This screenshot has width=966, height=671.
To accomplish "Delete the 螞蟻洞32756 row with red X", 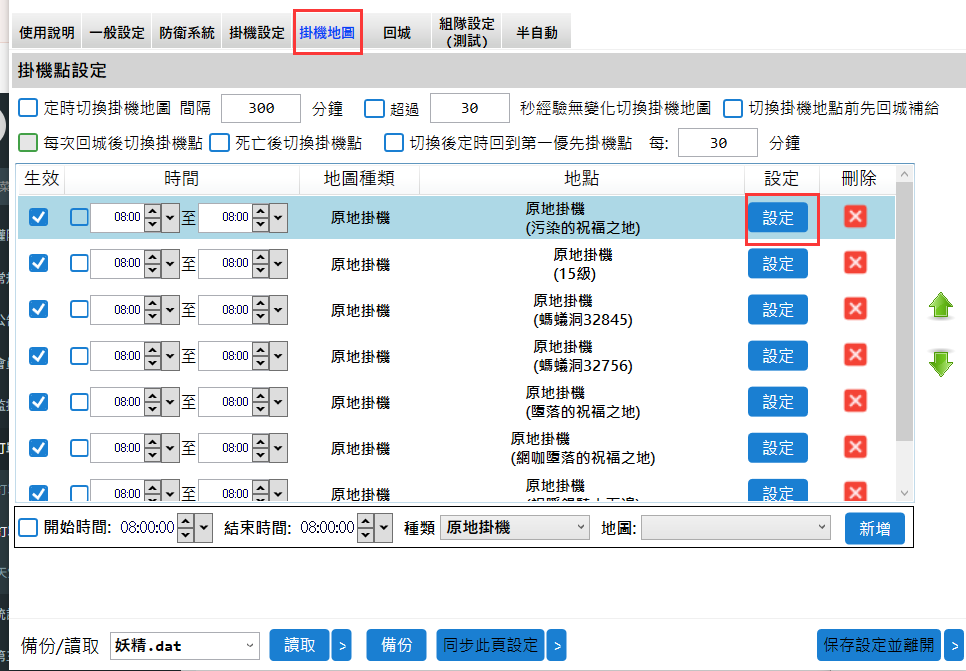I will pos(855,356).
